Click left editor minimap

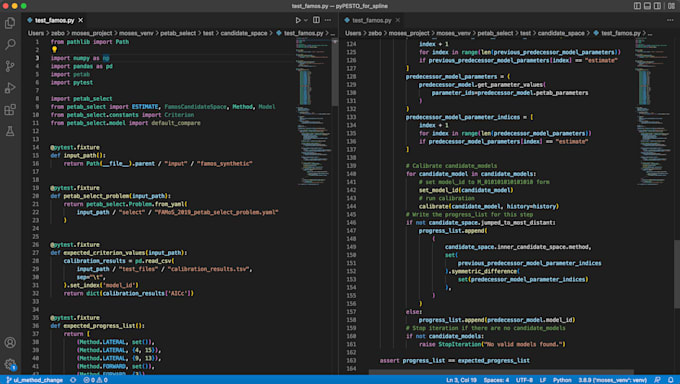coord(313,113)
